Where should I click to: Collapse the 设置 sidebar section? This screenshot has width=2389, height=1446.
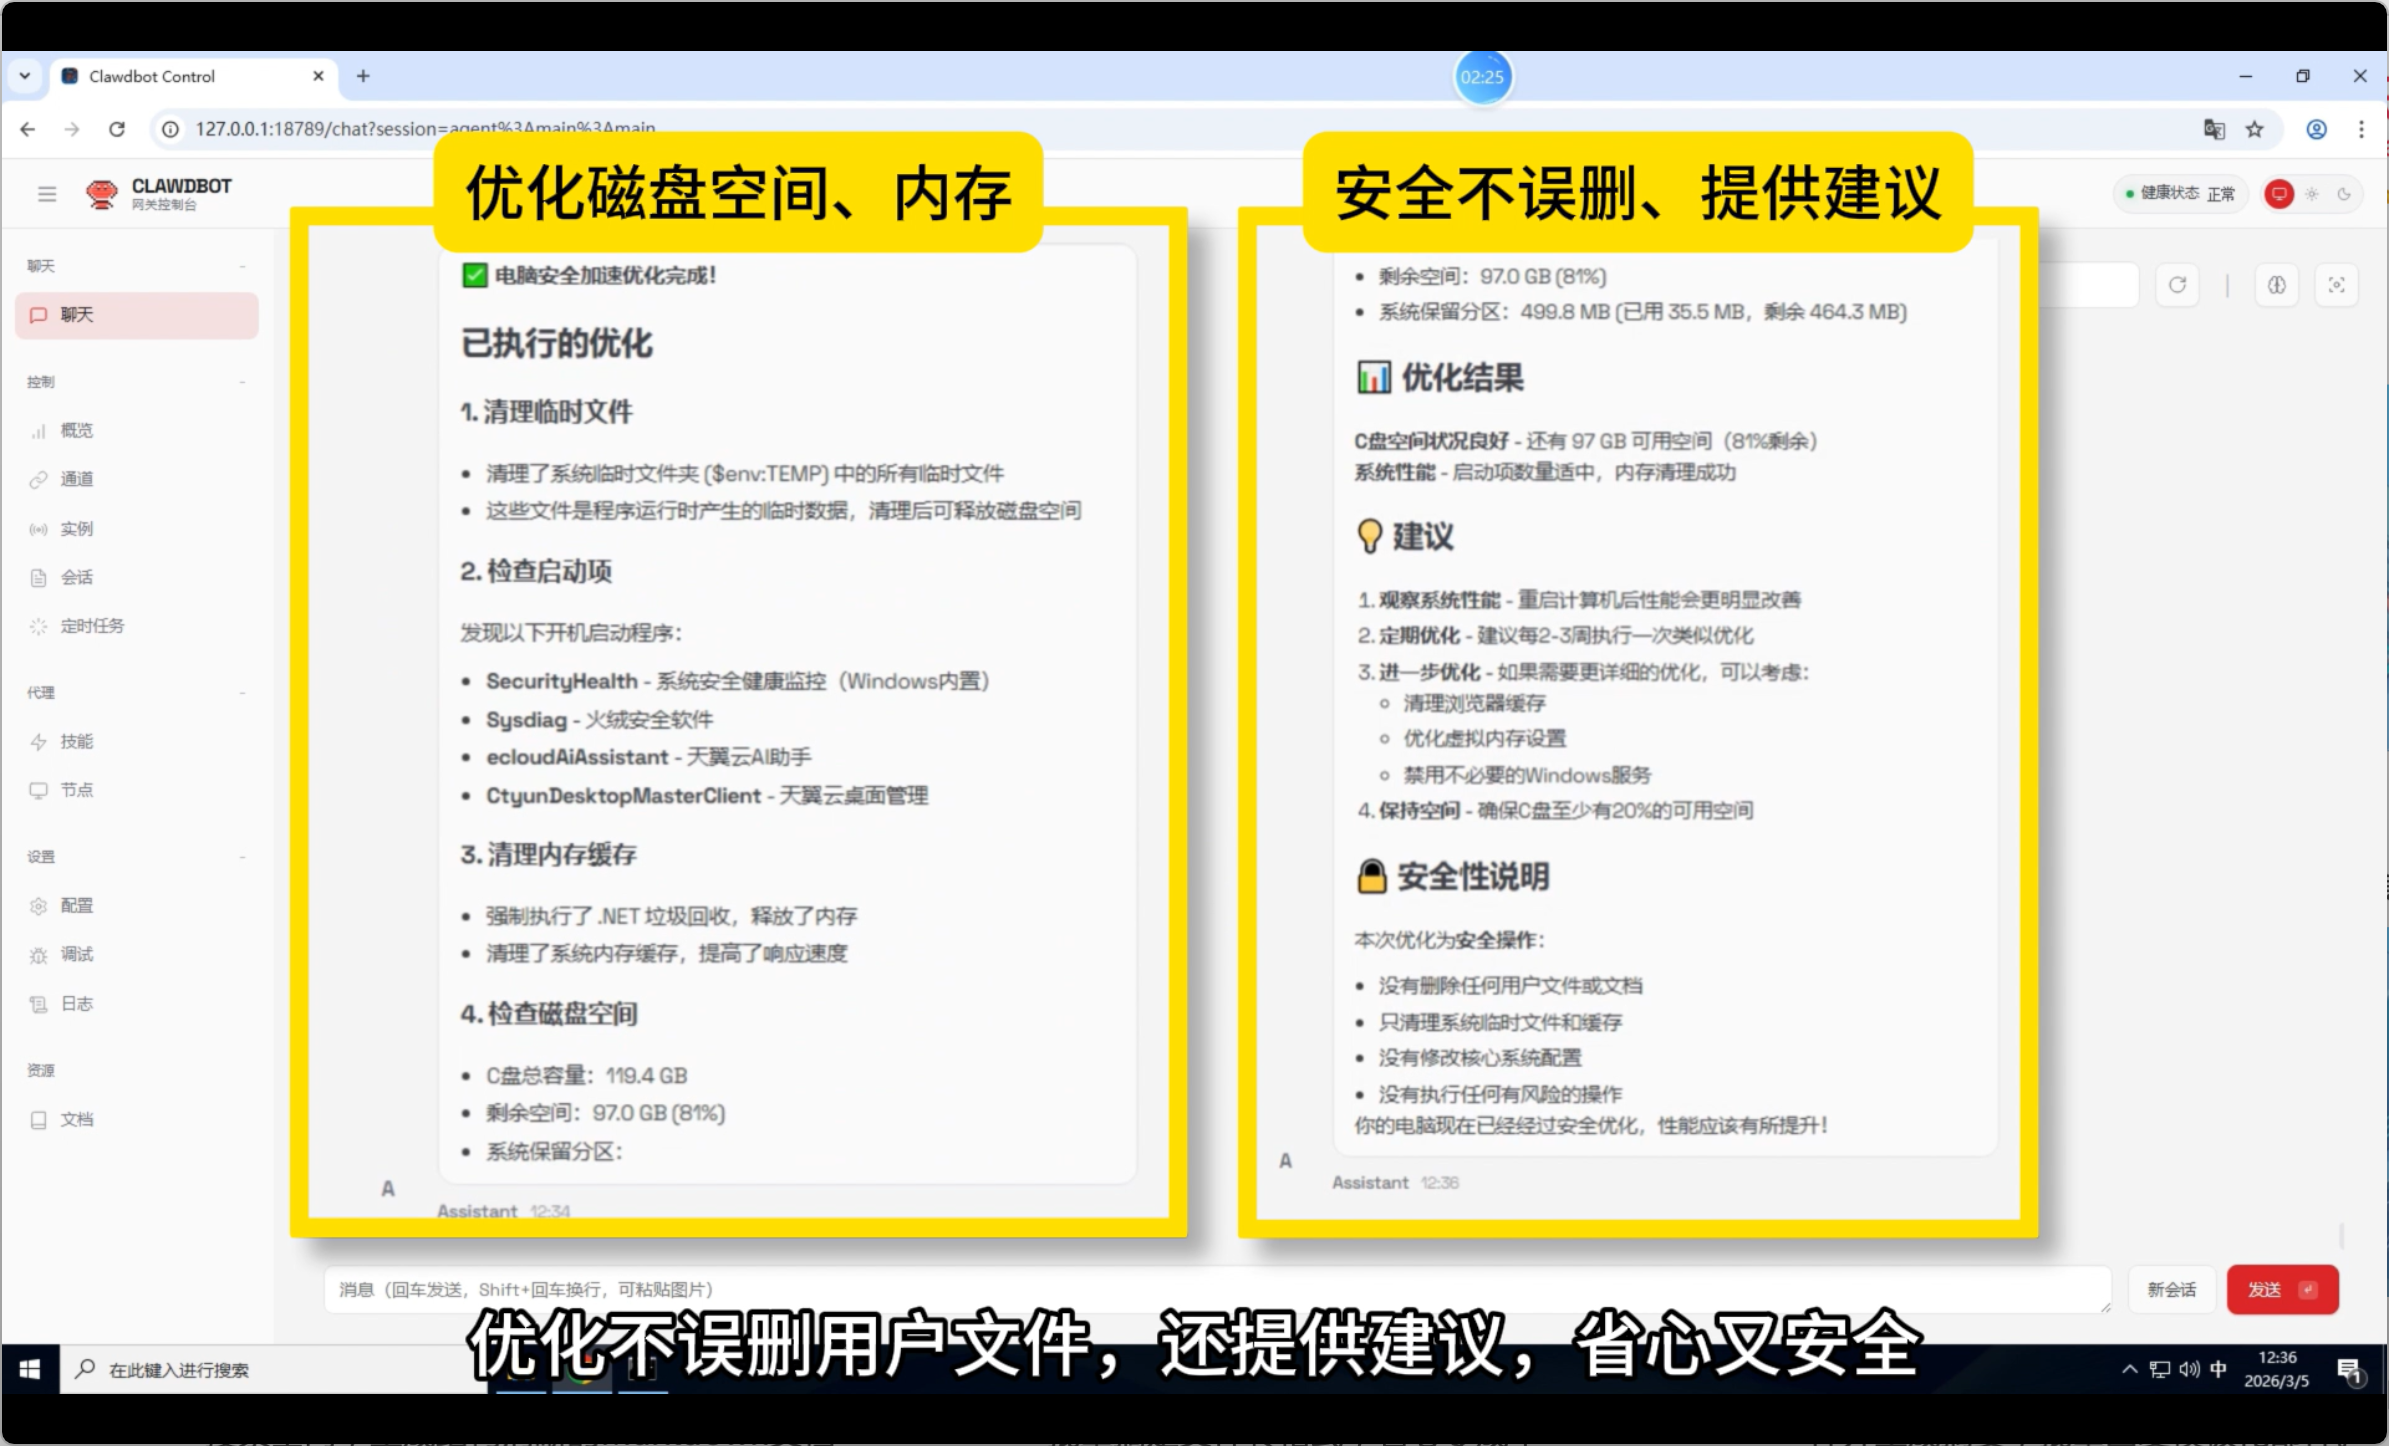click(x=242, y=857)
